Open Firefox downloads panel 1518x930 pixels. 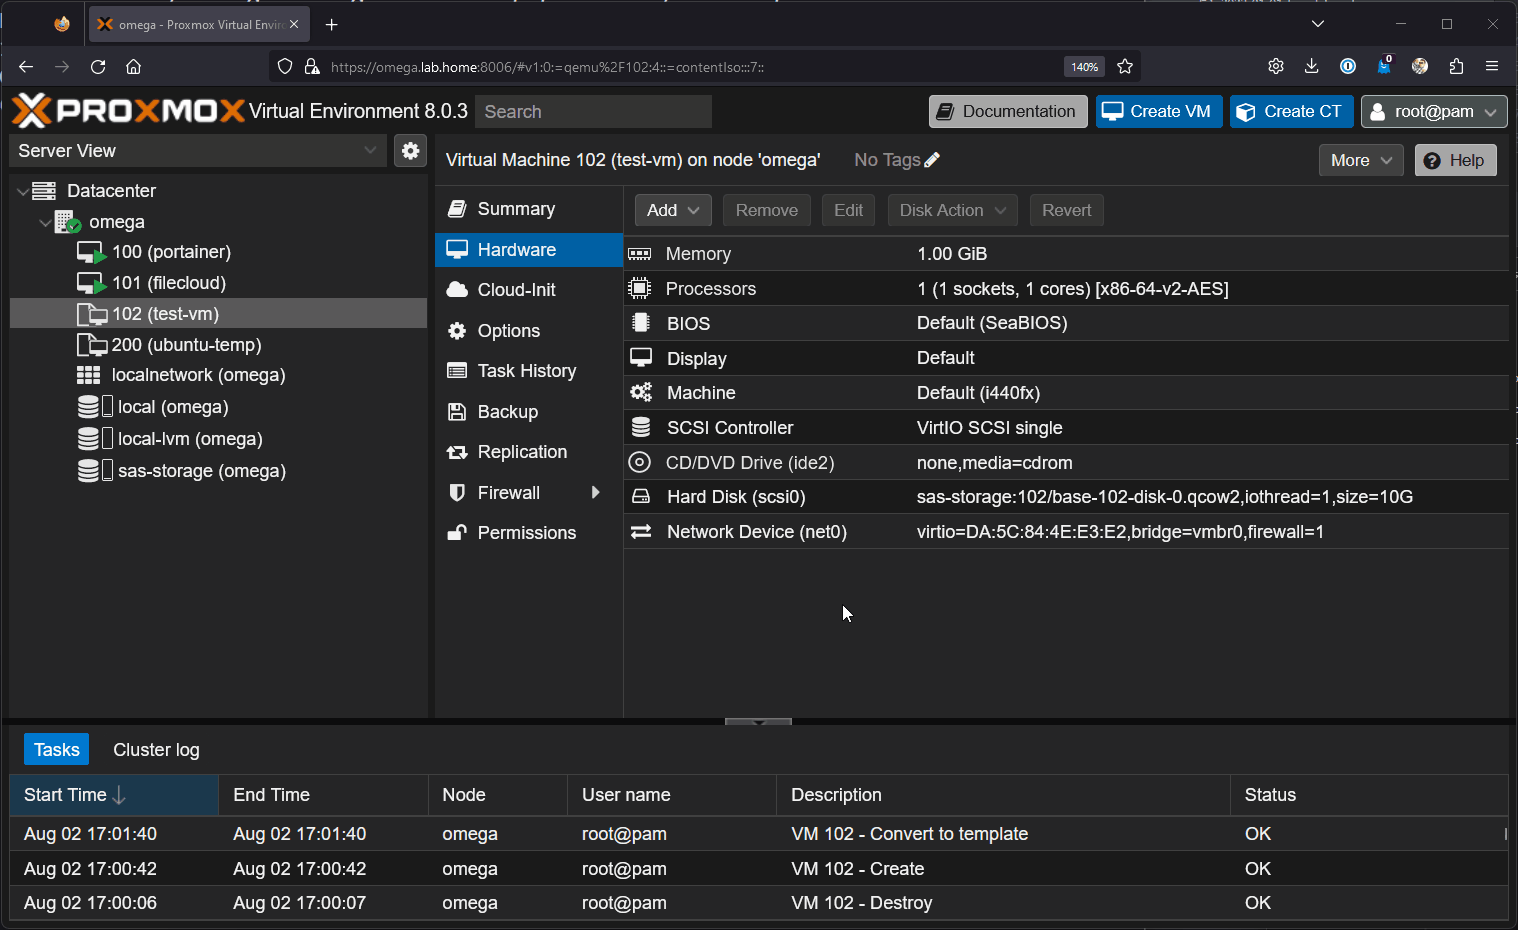pos(1311,67)
